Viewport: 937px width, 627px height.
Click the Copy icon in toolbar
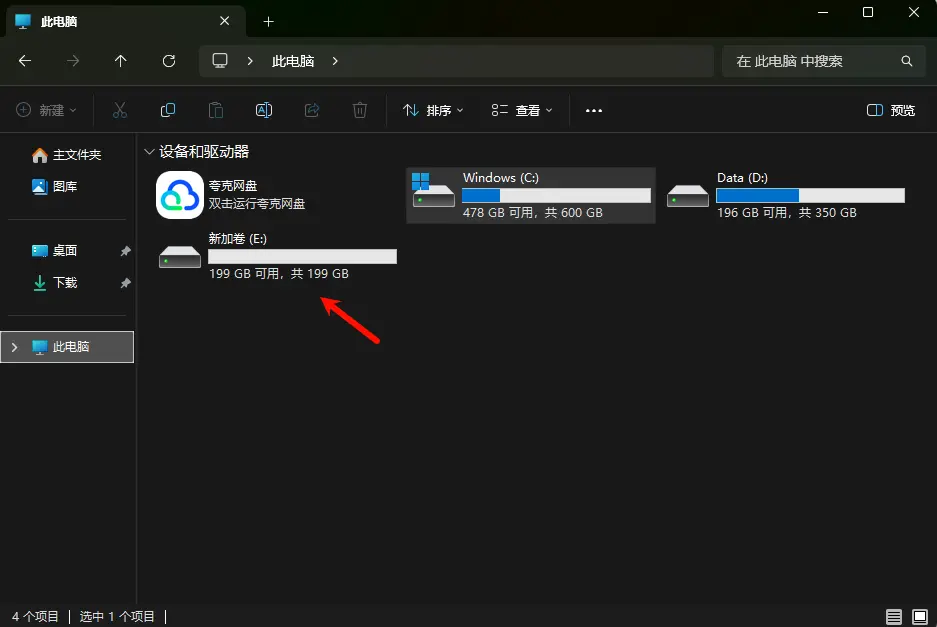168,110
